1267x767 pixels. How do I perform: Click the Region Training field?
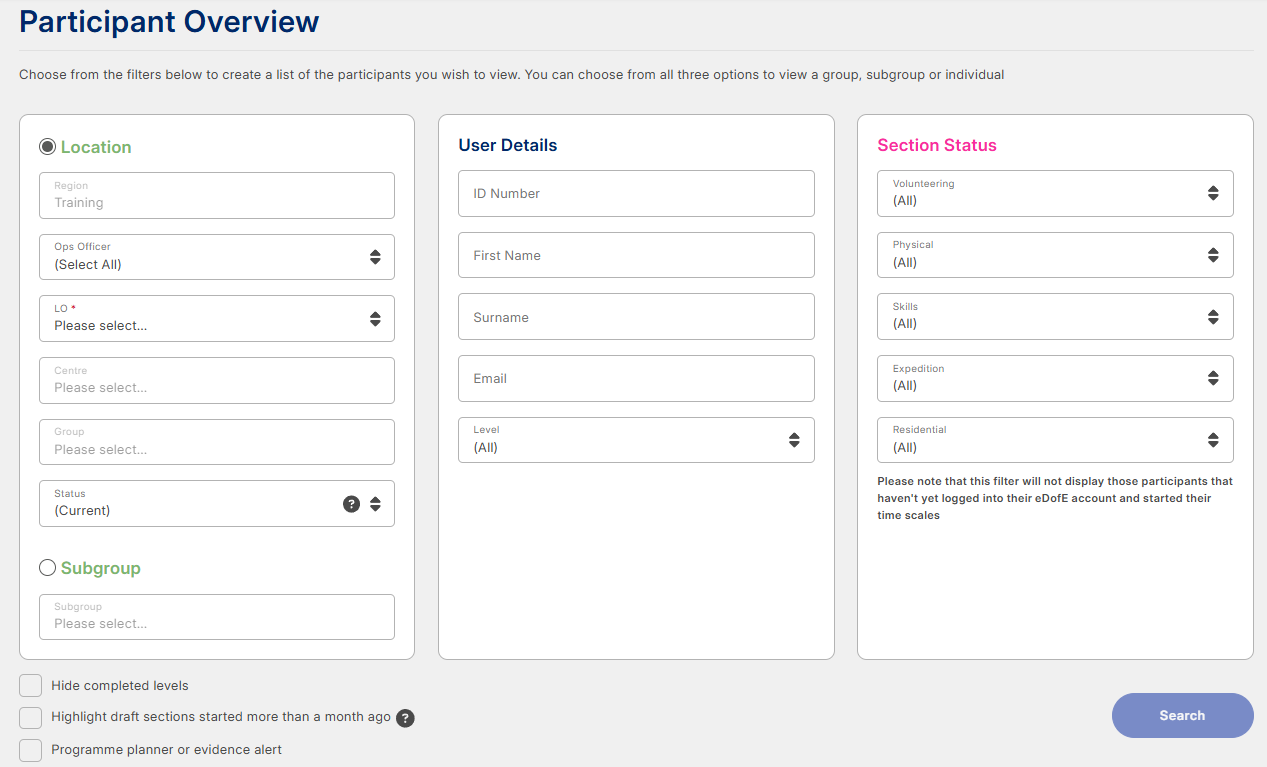pos(217,195)
